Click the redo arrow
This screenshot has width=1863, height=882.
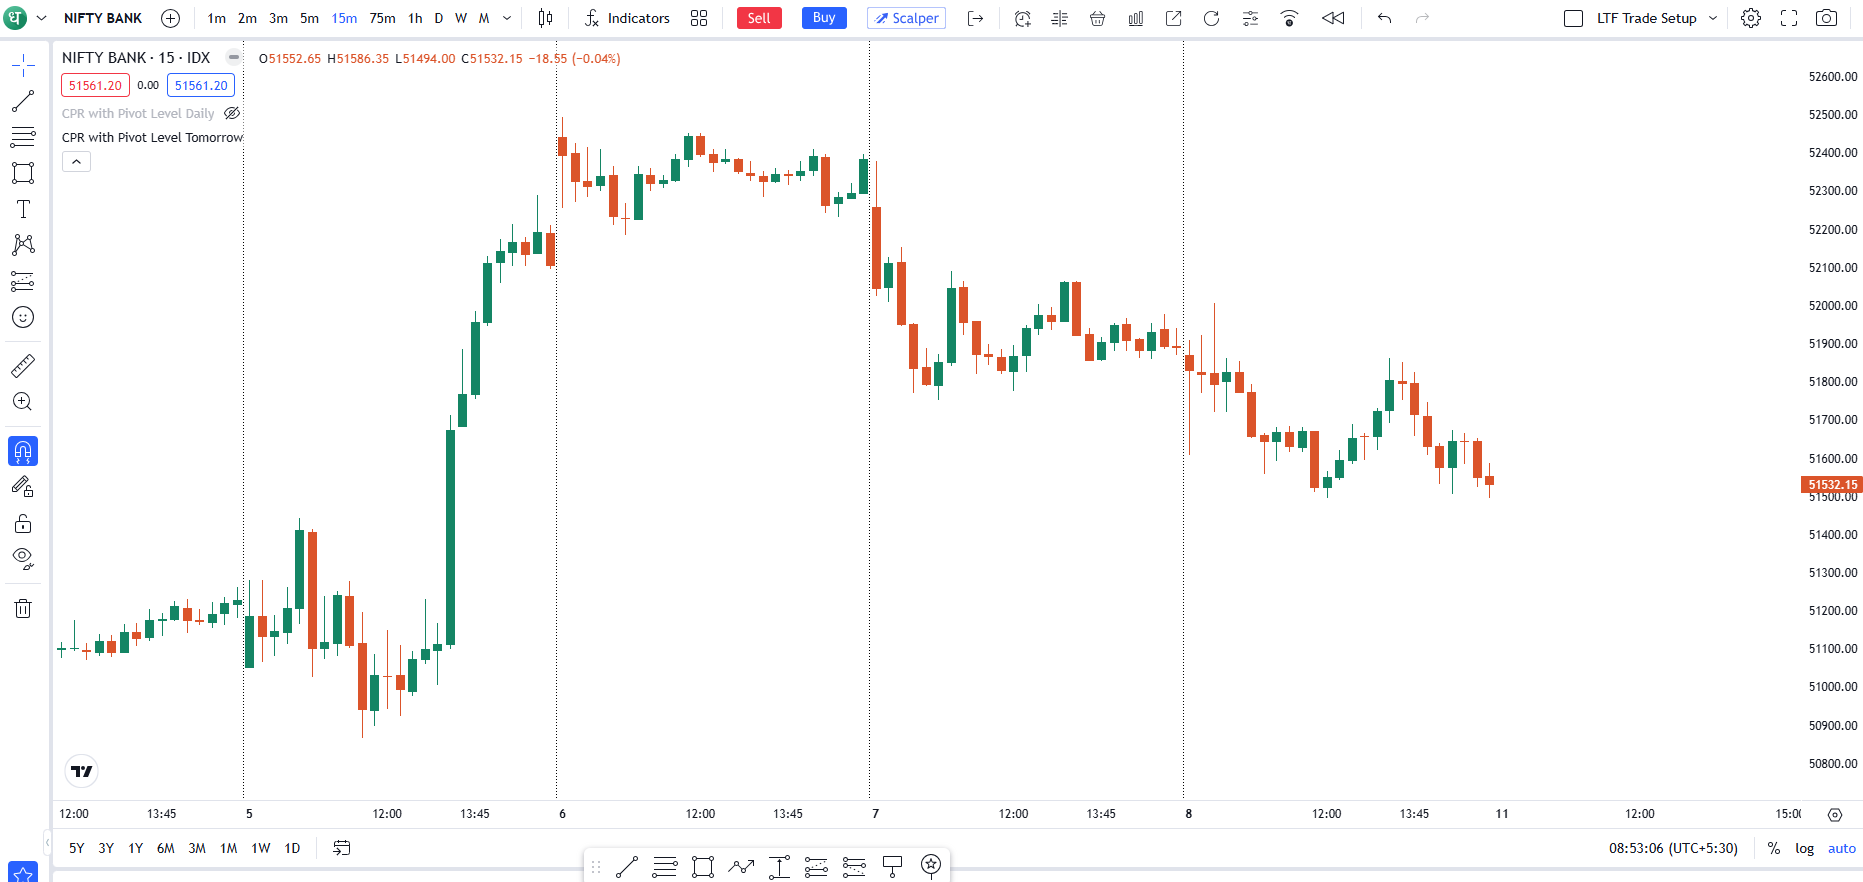coord(1422,18)
